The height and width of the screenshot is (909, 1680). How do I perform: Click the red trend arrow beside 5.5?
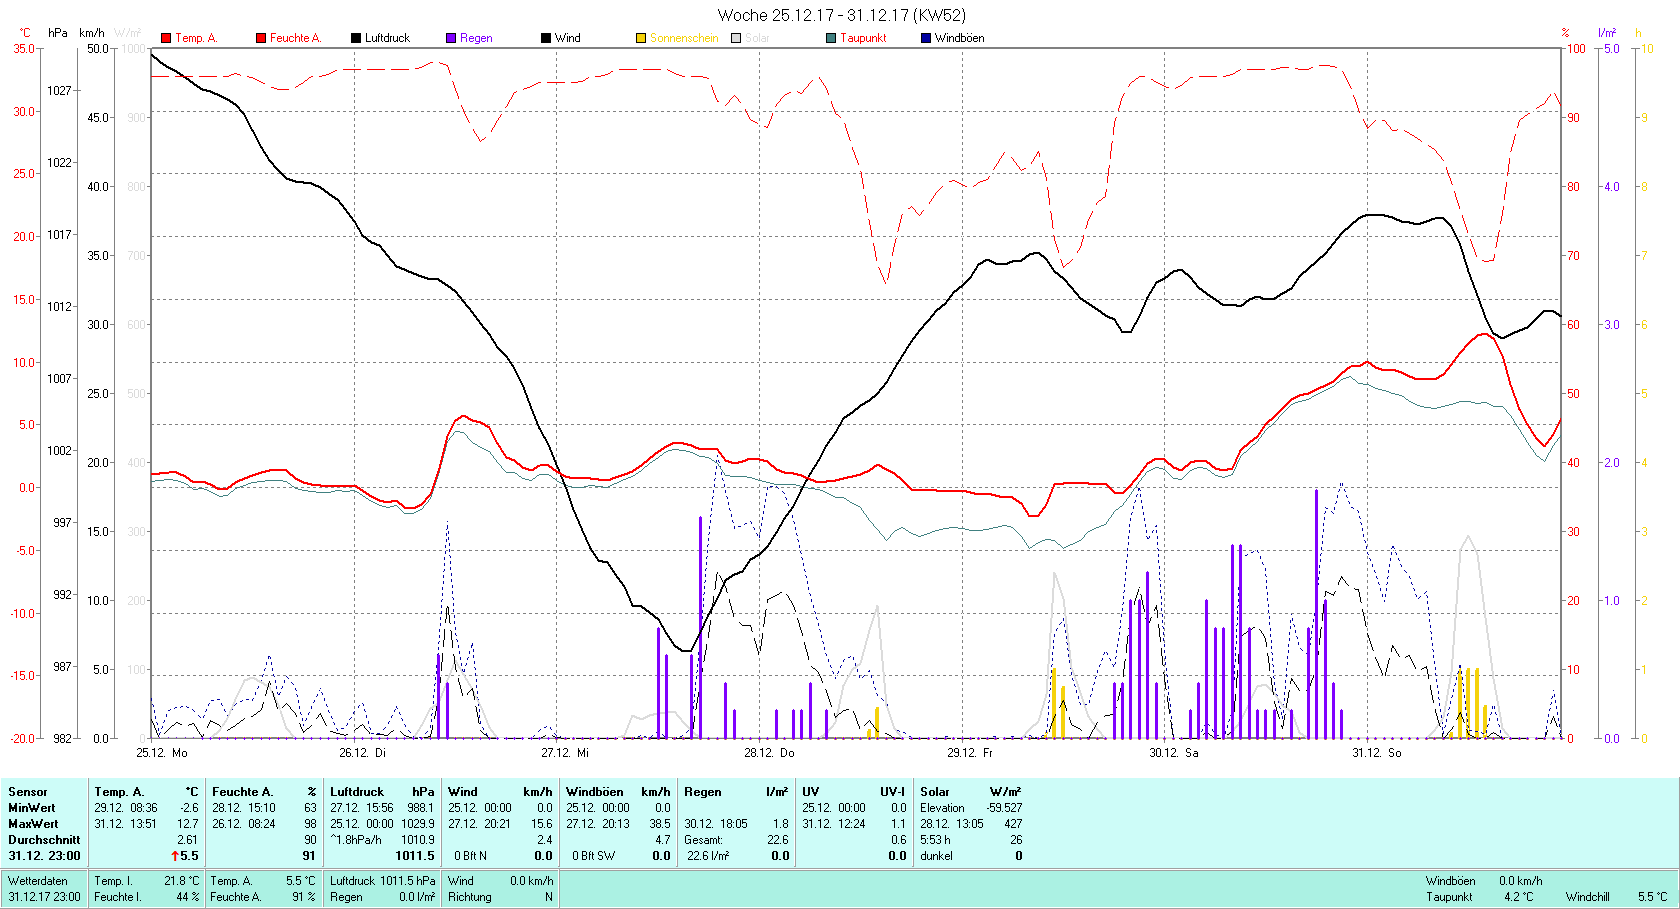pos(175,856)
